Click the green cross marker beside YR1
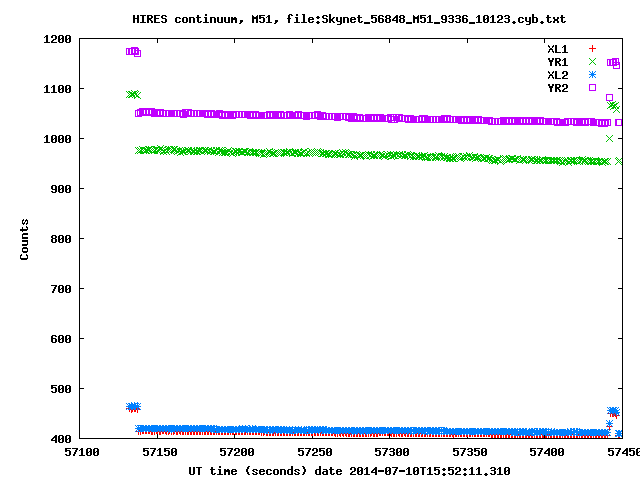 [x=592, y=62]
